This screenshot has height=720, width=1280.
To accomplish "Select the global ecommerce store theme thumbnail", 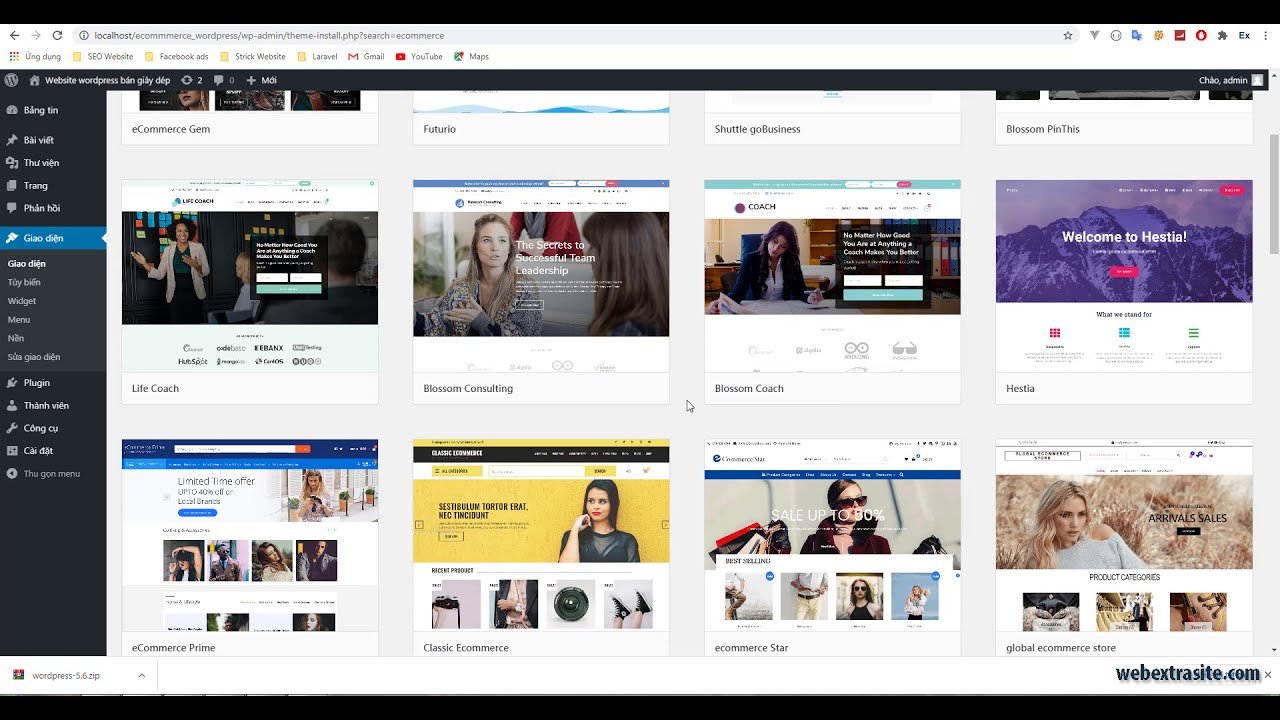I will click(1124, 535).
